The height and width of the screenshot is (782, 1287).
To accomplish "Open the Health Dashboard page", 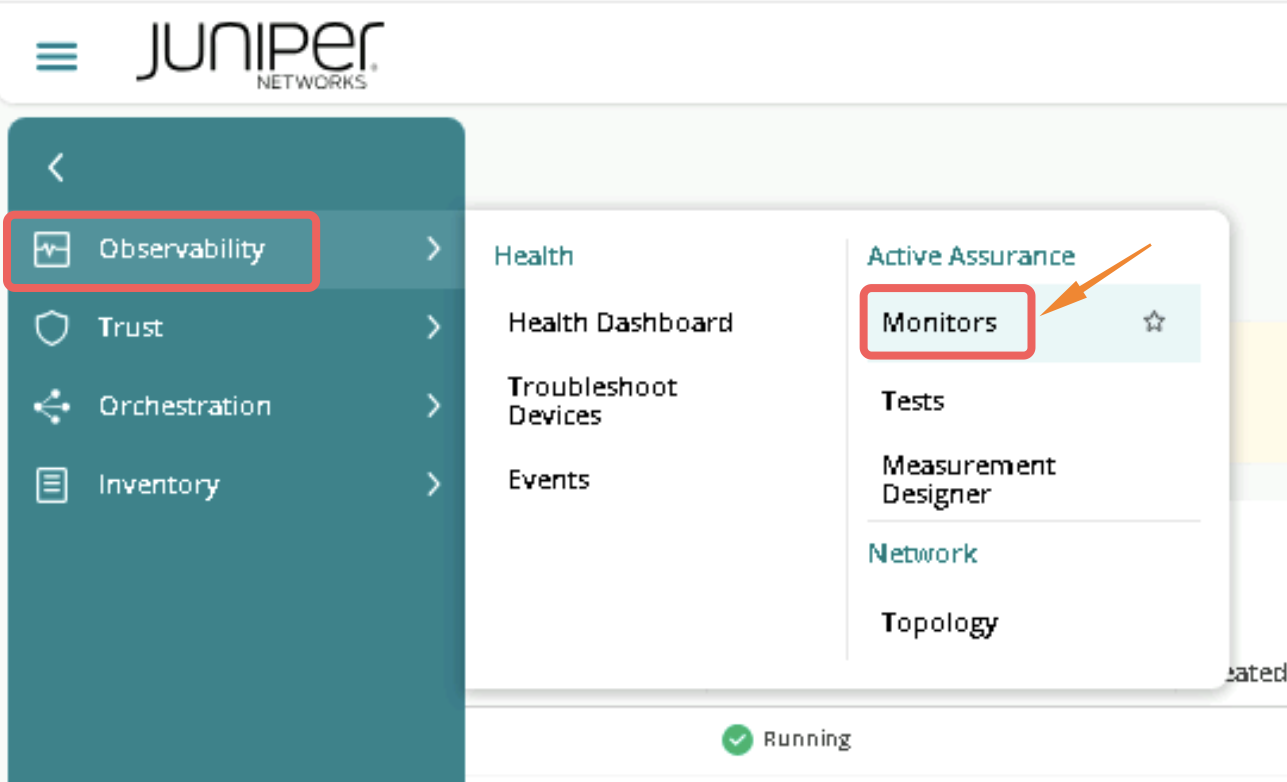I will 620,322.
